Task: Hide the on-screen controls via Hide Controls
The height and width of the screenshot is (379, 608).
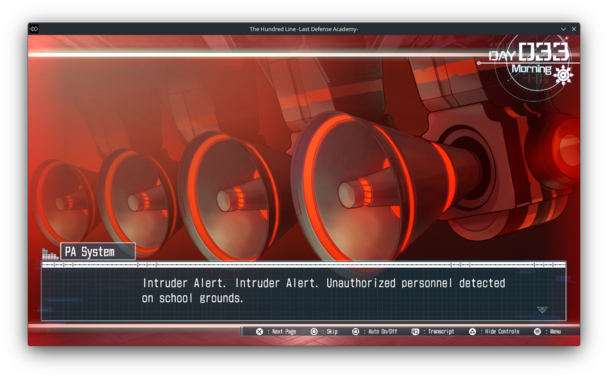Action: click(502, 331)
